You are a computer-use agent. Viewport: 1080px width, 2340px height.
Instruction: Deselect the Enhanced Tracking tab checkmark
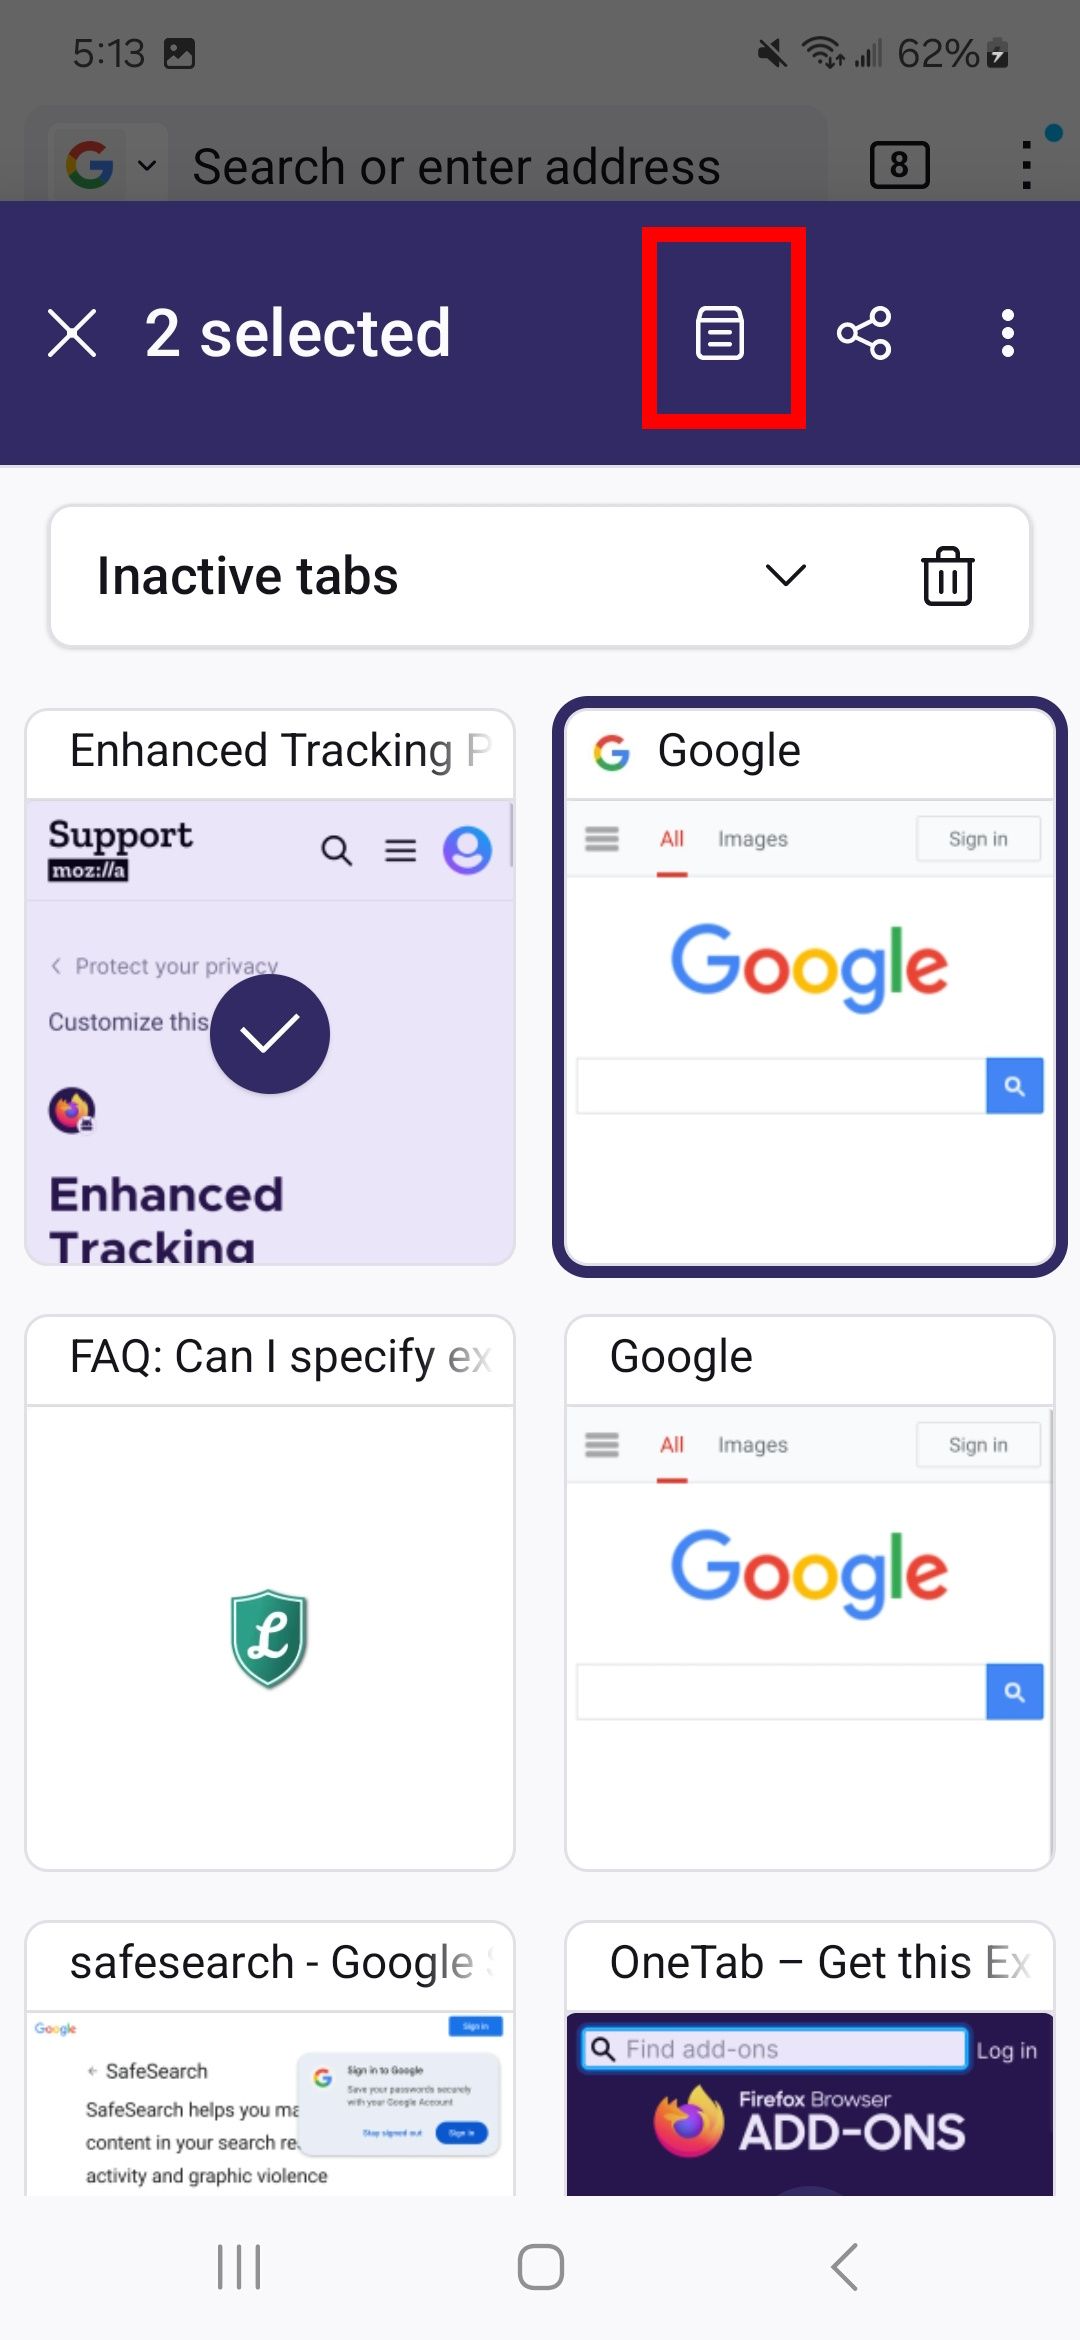tap(270, 1034)
